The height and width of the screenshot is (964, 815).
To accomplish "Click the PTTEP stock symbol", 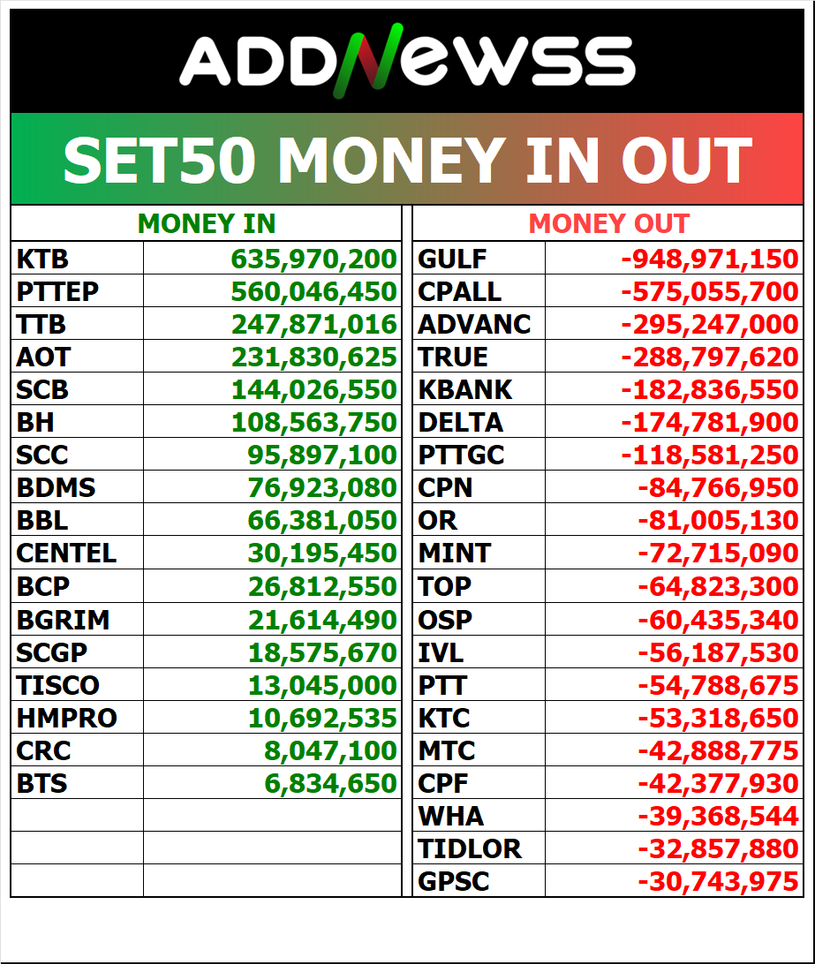I will click(x=59, y=292).
